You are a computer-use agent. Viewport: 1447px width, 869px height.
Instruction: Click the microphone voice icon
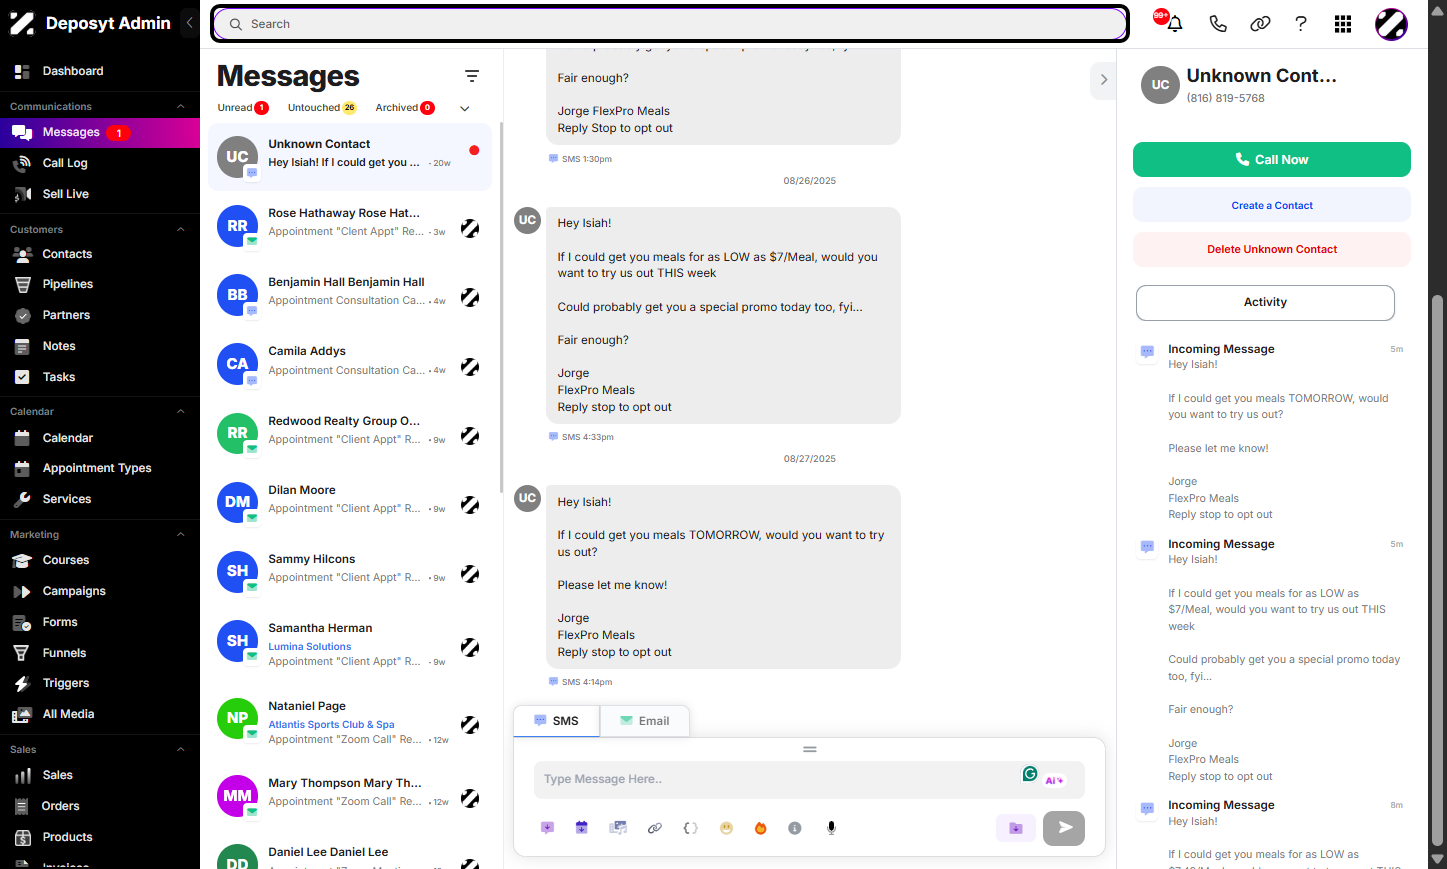point(831,828)
